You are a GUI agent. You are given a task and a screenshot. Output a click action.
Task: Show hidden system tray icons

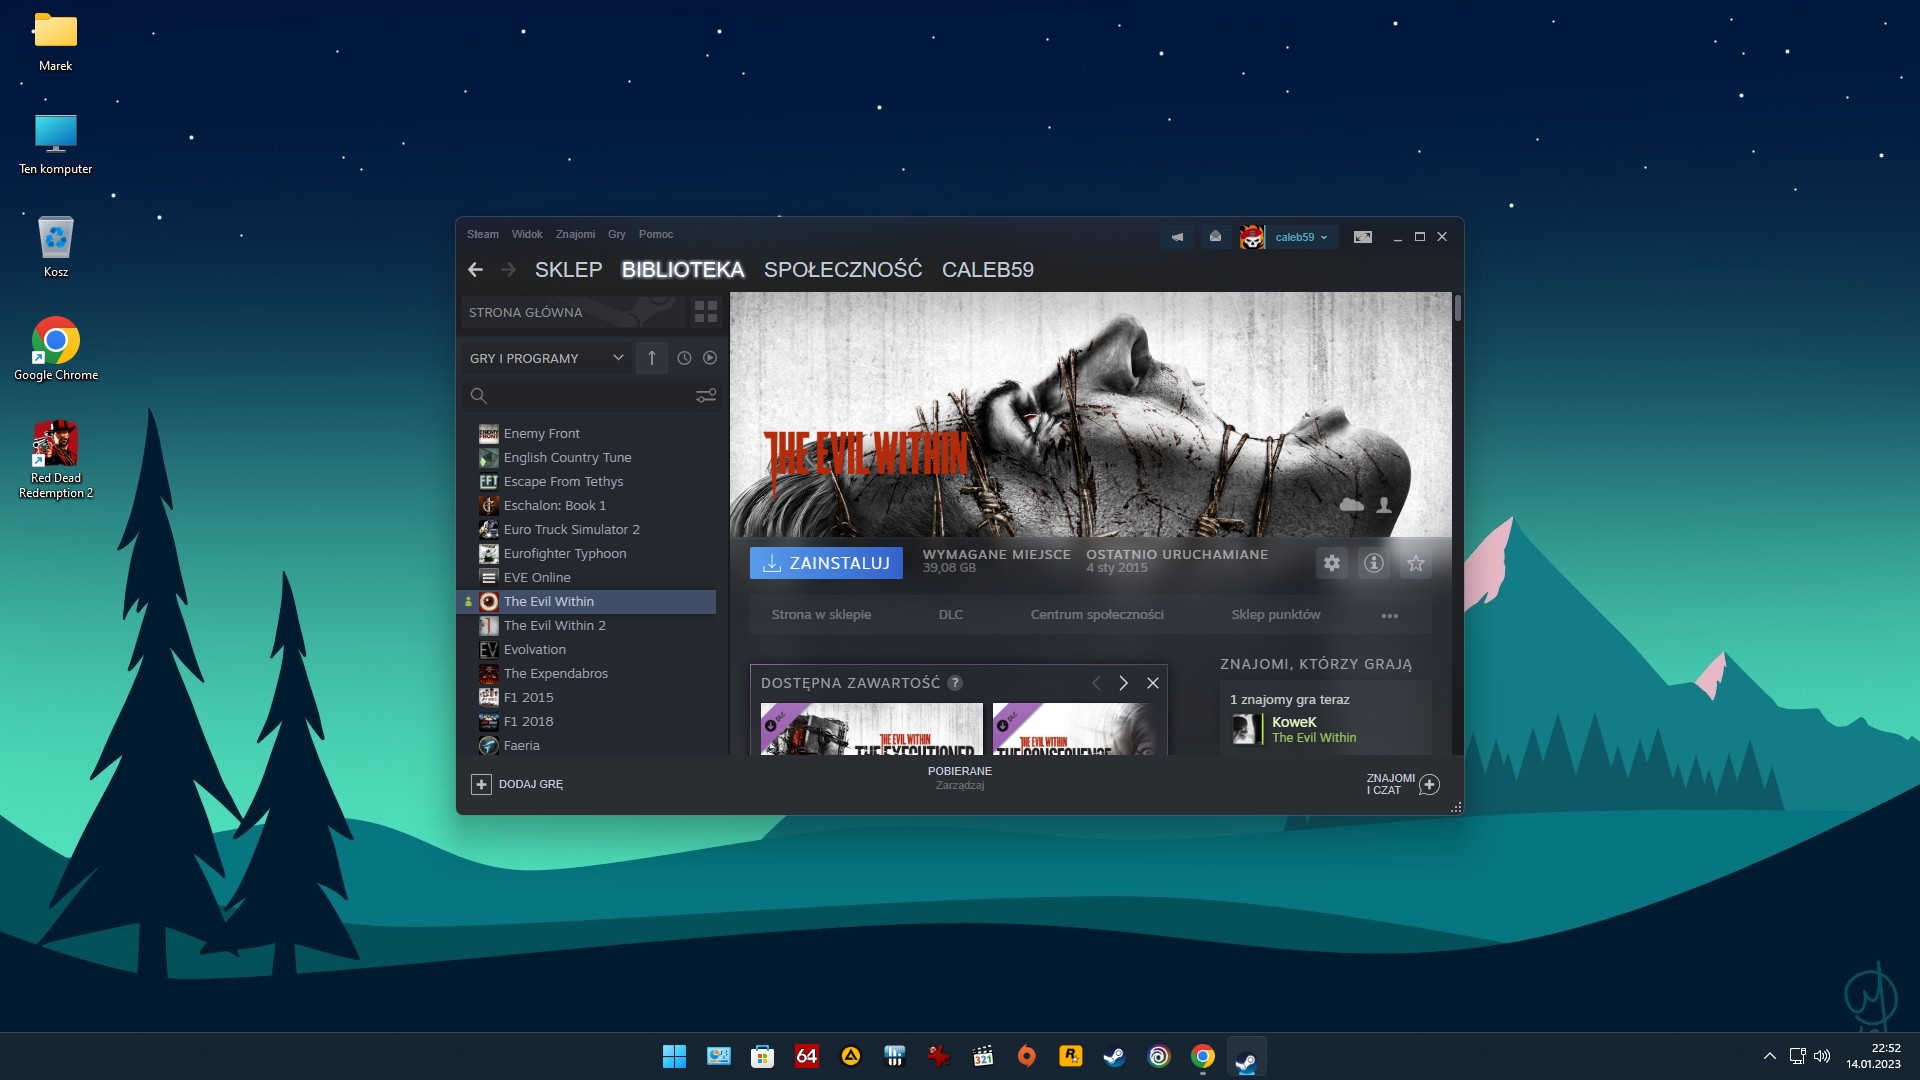coord(1769,1056)
